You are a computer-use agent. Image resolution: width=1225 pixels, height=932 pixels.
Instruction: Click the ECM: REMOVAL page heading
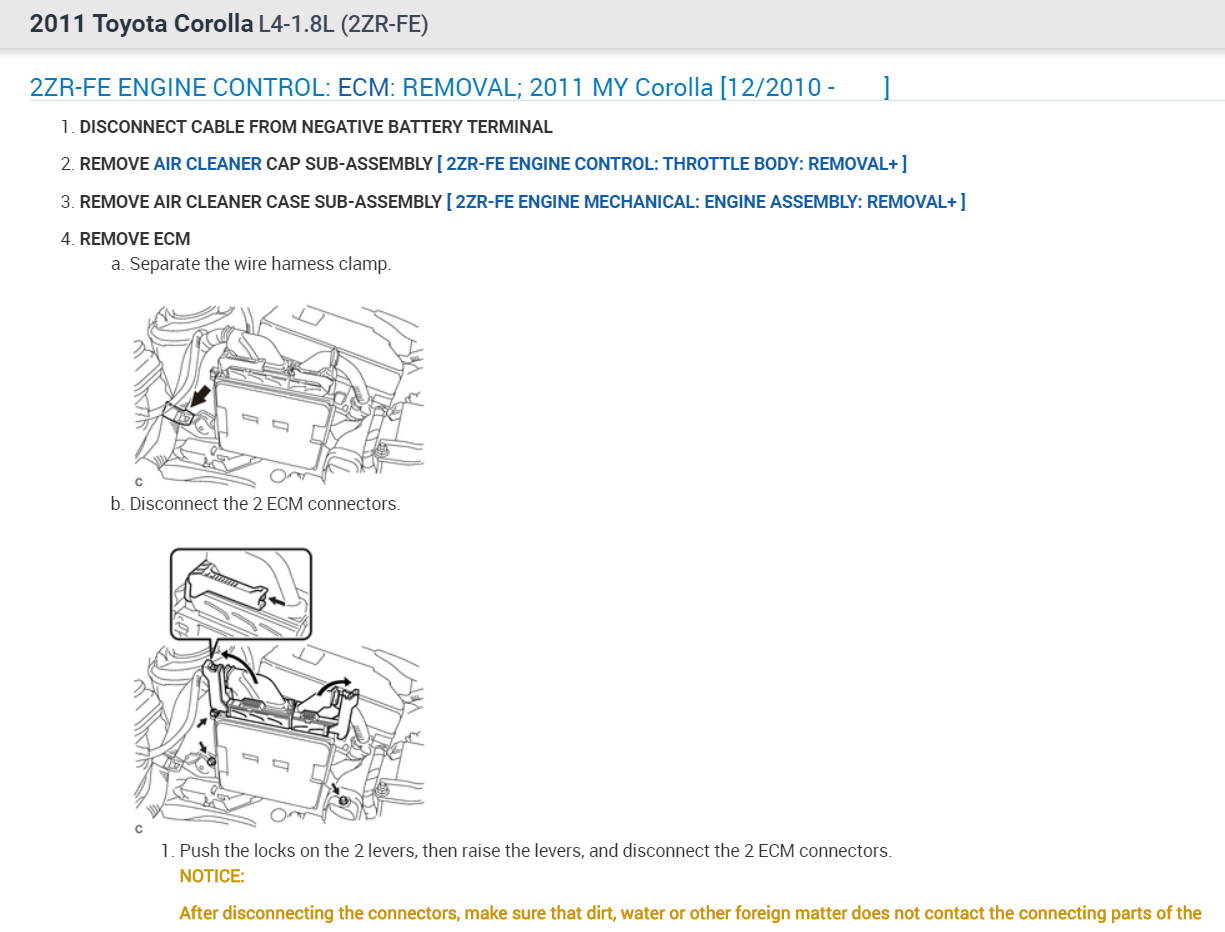point(460,87)
